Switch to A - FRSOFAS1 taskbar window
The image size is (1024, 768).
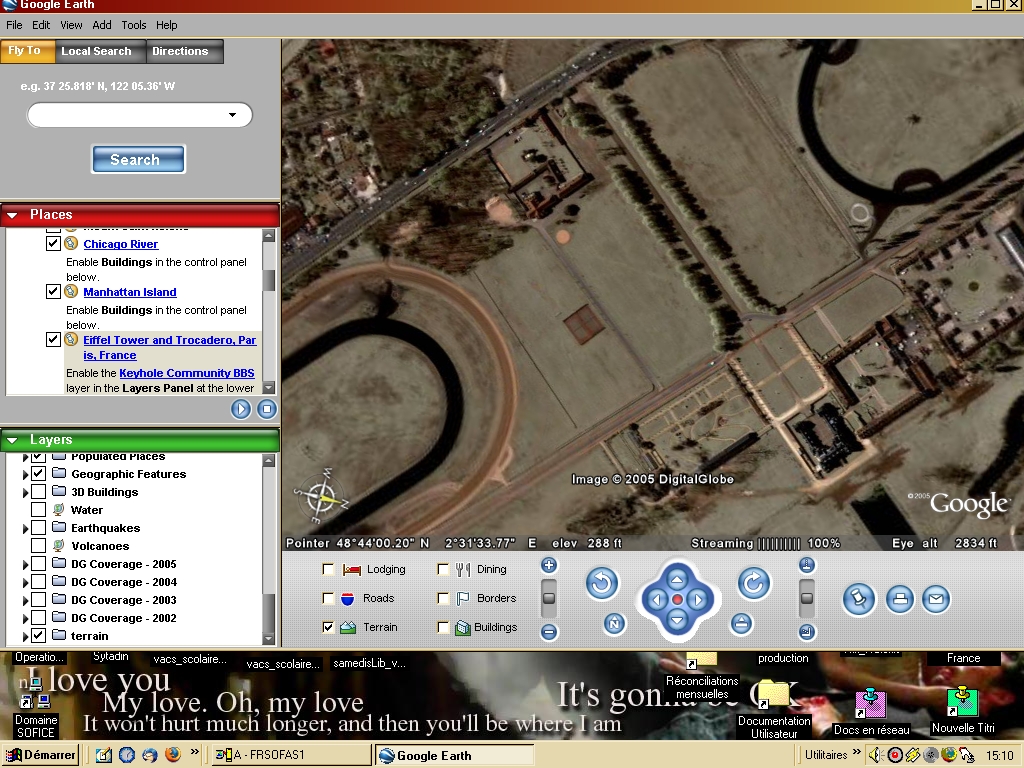289,755
